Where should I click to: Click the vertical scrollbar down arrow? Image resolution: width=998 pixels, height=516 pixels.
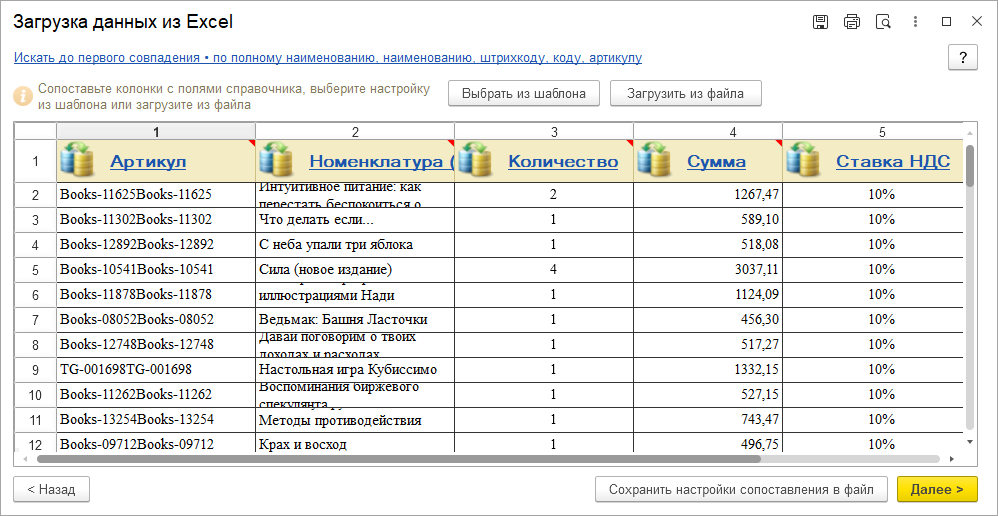point(969,440)
